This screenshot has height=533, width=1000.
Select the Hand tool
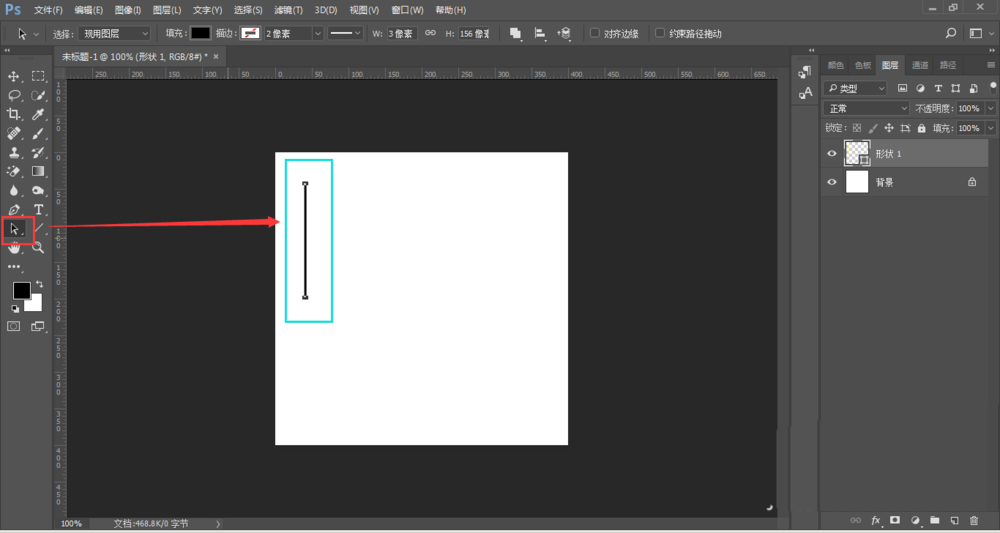point(14,248)
